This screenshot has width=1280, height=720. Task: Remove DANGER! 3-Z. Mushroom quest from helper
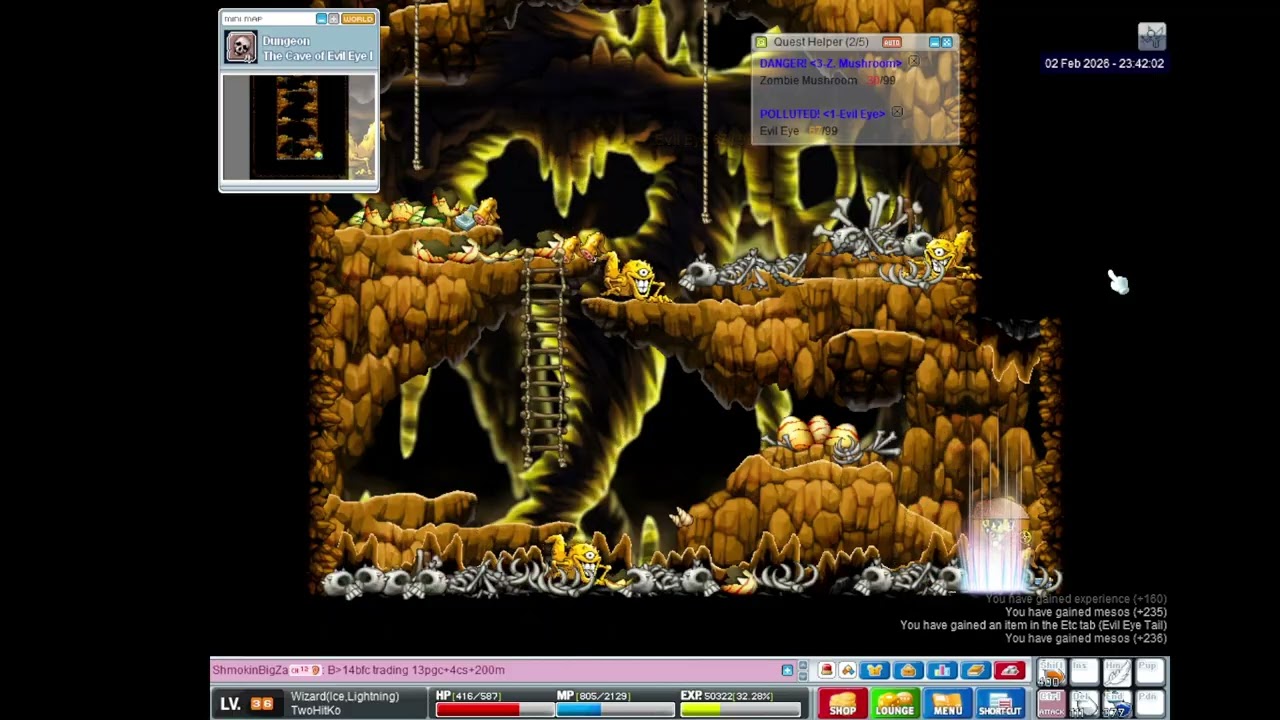[913, 61]
